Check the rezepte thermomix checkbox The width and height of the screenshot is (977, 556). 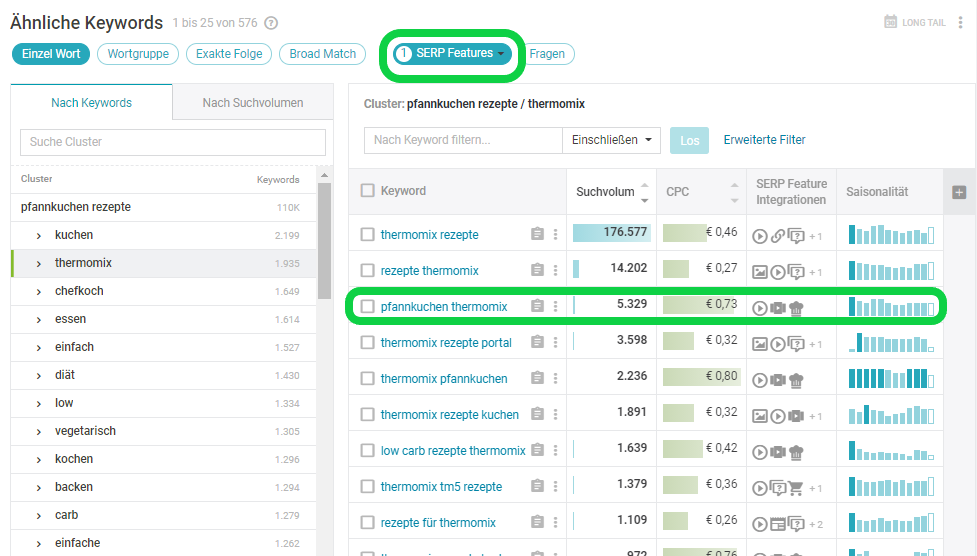368,271
